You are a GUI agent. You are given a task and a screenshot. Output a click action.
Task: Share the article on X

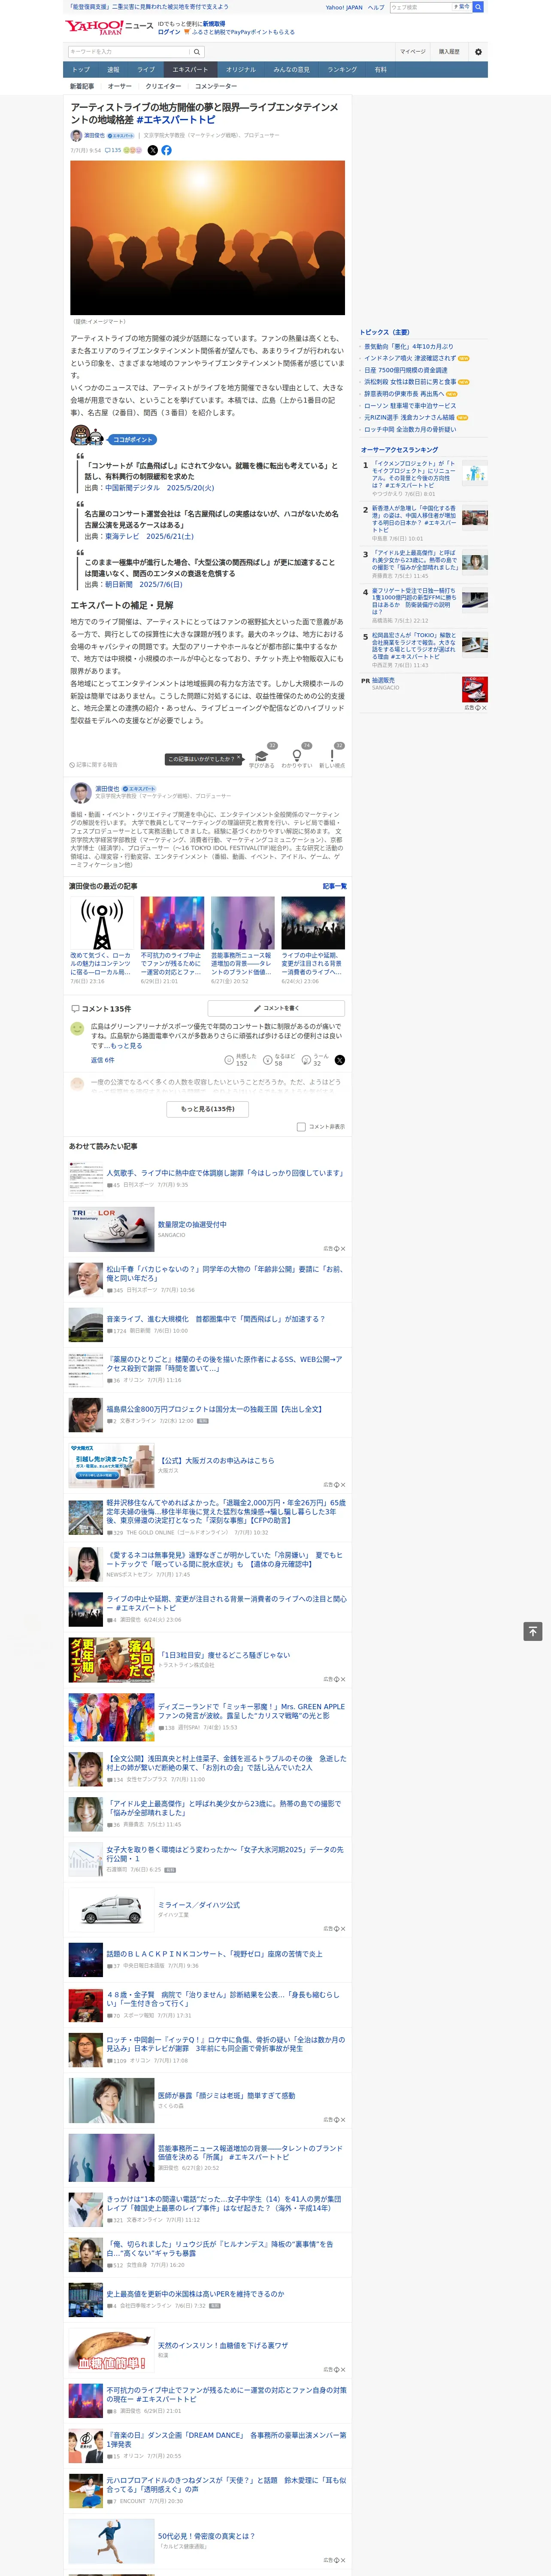[153, 150]
